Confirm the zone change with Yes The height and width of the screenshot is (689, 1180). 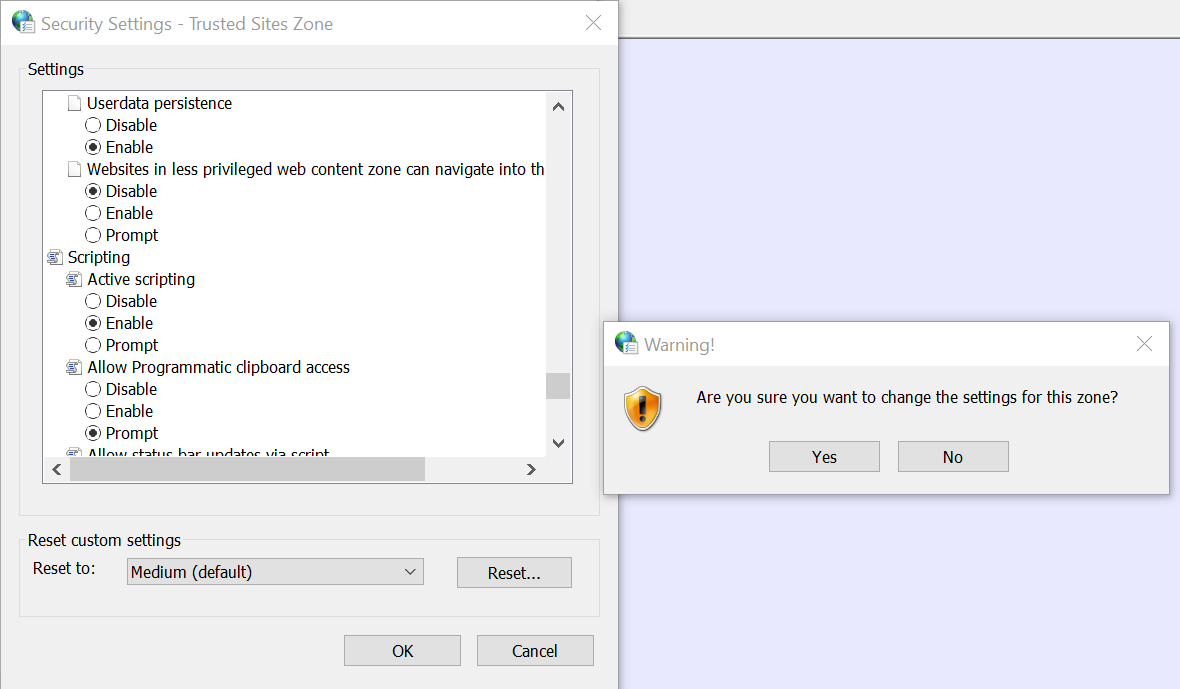coord(824,457)
